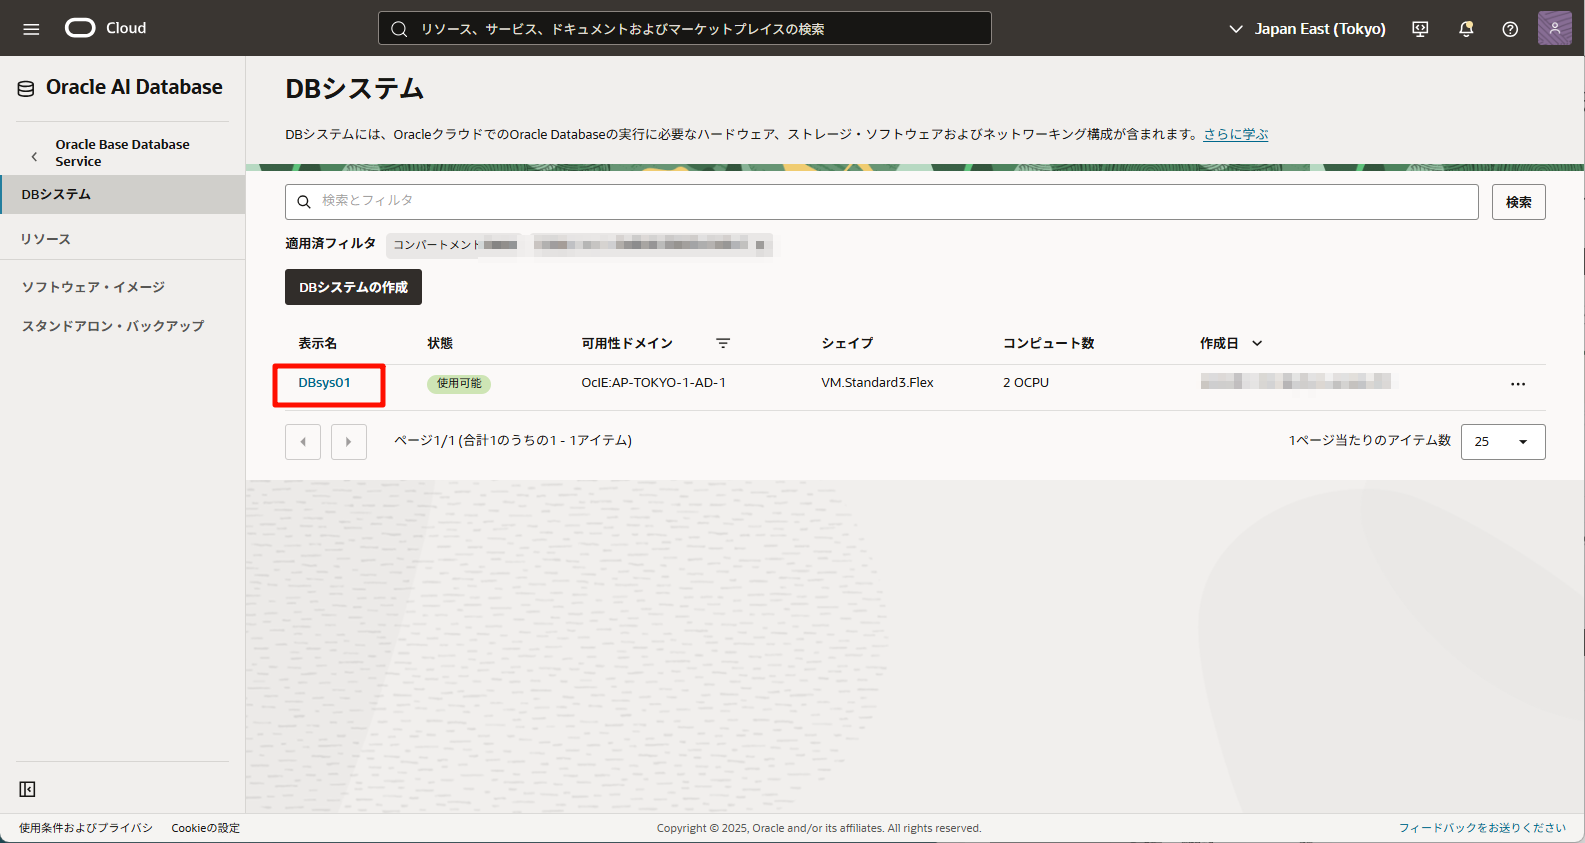
Task: Click the 検索とフィルタ input field
Action: click(x=881, y=202)
